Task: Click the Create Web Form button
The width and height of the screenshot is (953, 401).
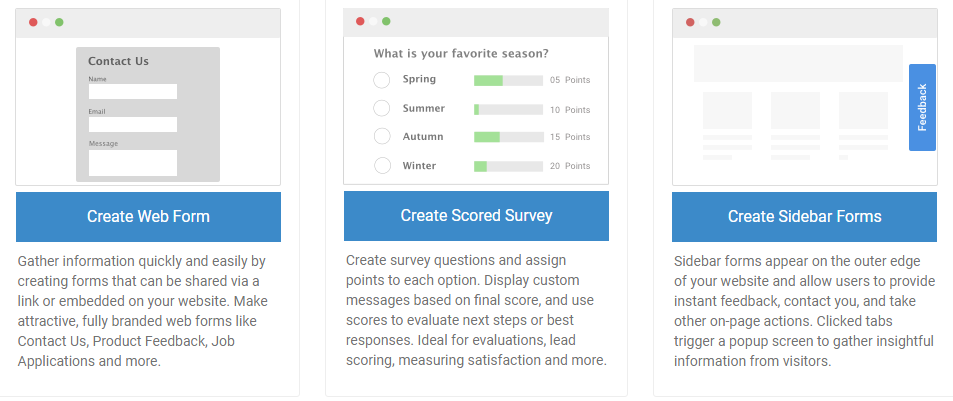Action: (148, 217)
